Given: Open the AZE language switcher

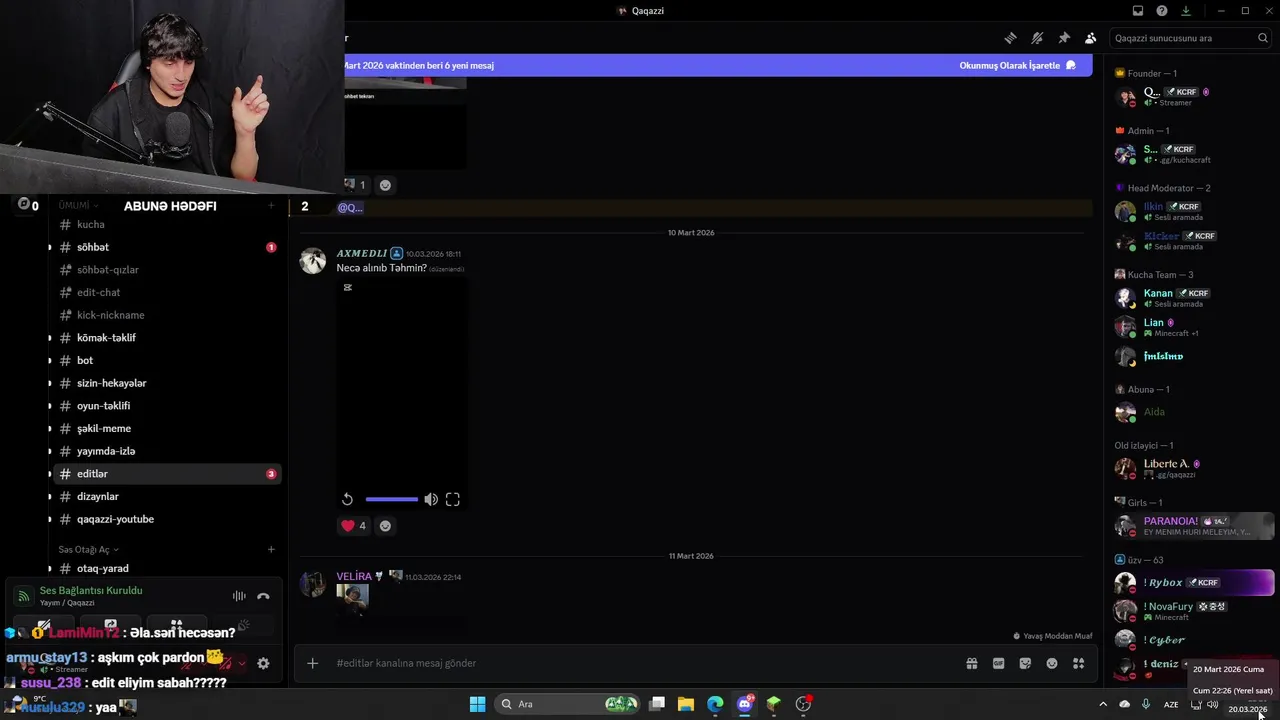Looking at the screenshot, I should [x=1171, y=704].
